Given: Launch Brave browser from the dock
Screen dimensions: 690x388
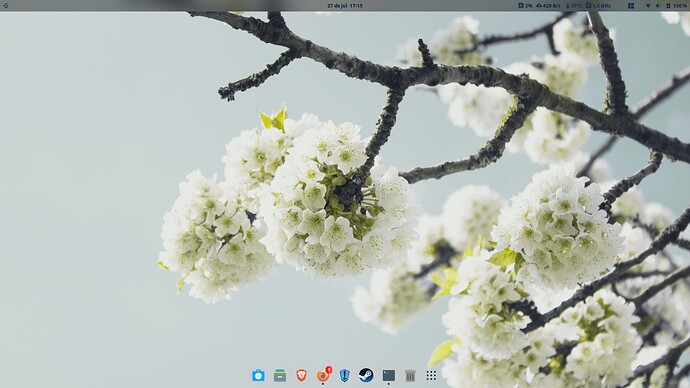Looking at the screenshot, I should pos(301,375).
